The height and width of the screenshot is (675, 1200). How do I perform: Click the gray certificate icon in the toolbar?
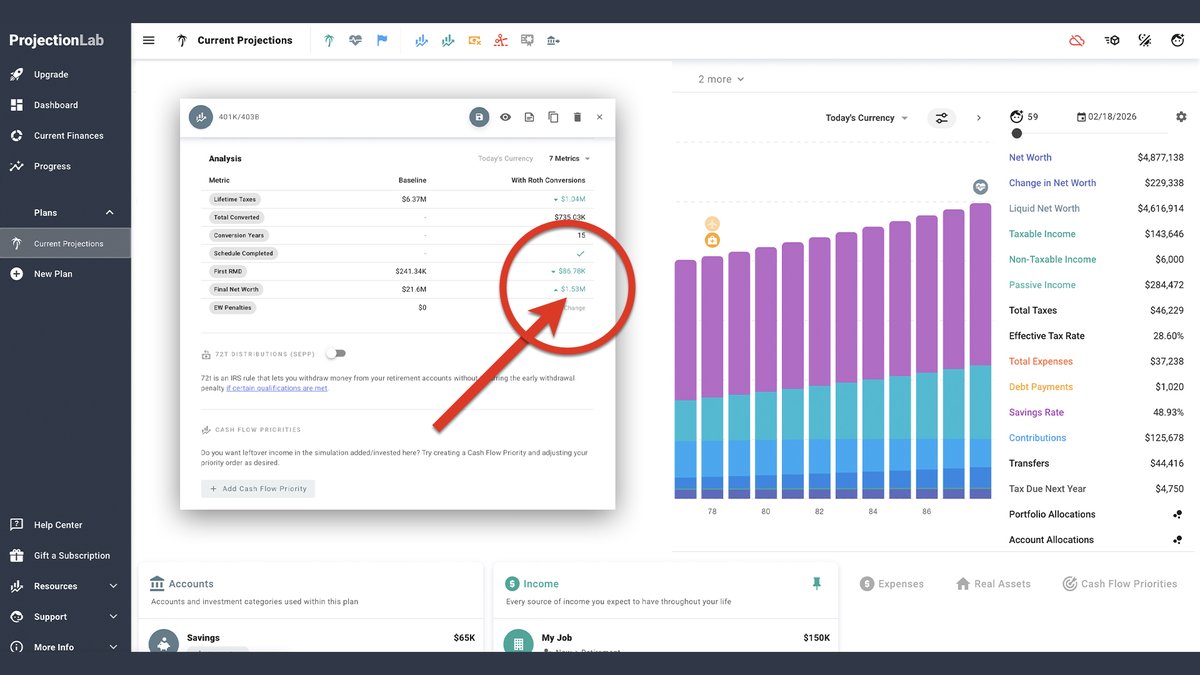527,41
